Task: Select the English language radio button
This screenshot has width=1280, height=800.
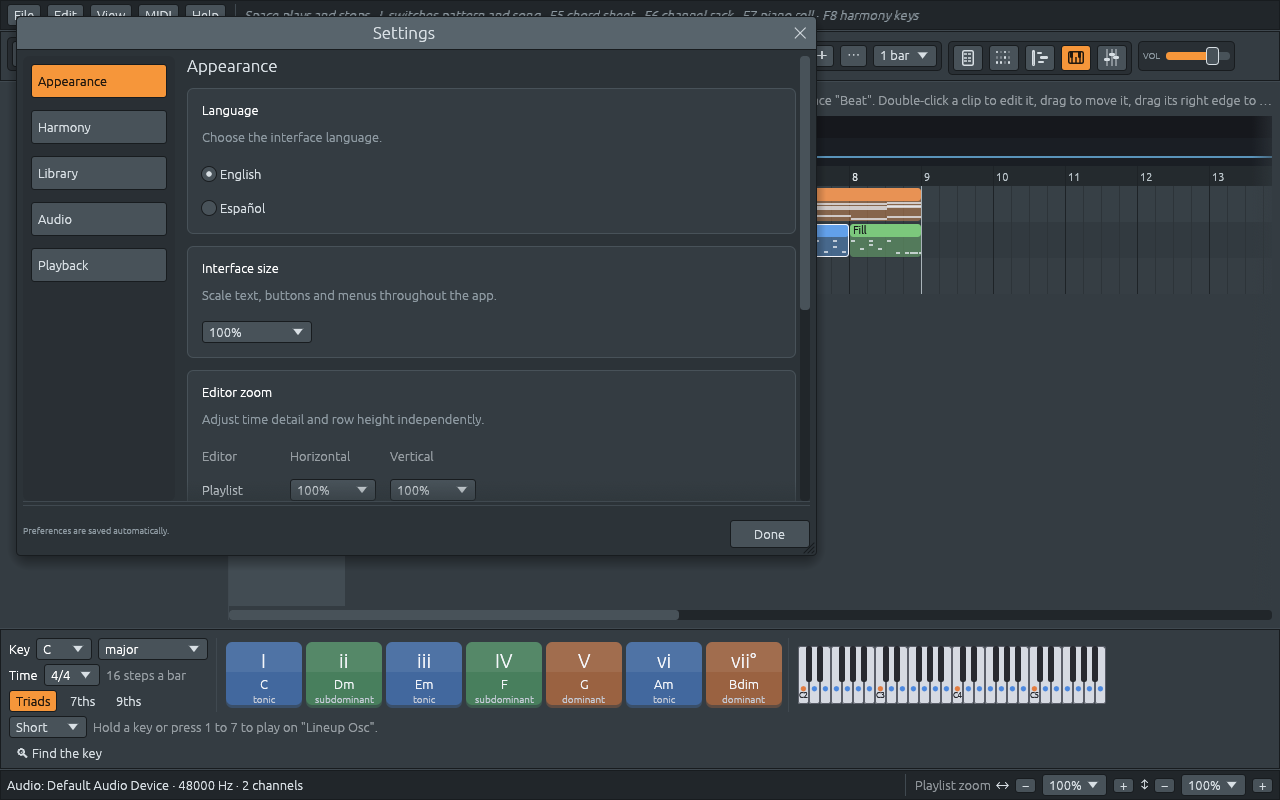Action: pyautogui.click(x=209, y=174)
